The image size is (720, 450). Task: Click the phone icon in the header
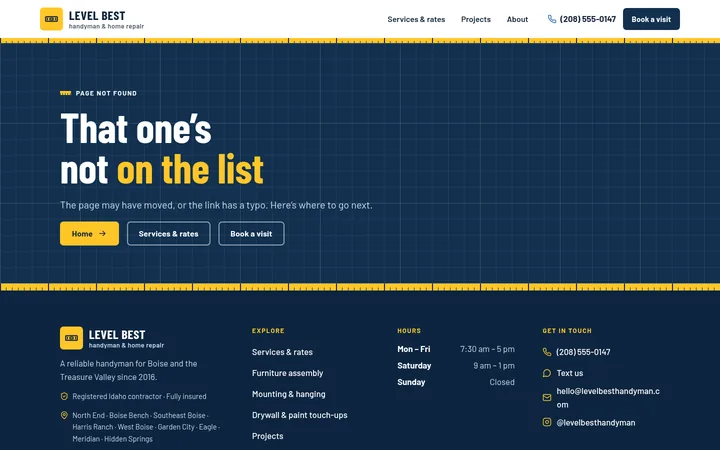(551, 19)
